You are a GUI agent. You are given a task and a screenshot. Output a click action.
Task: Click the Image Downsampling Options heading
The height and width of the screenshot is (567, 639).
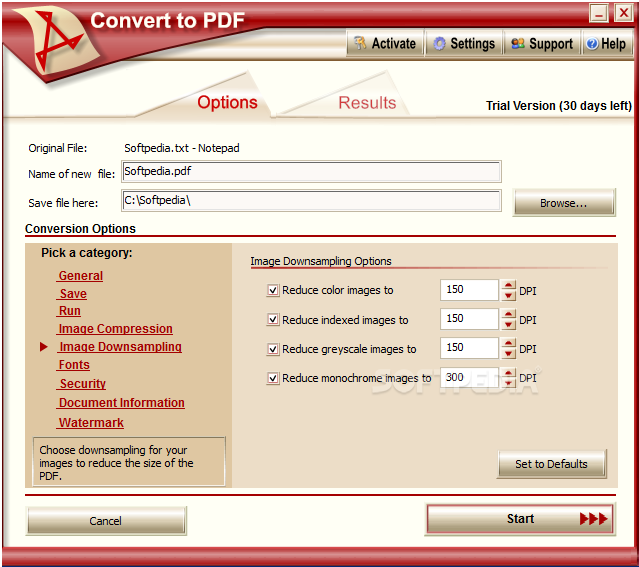(321, 261)
